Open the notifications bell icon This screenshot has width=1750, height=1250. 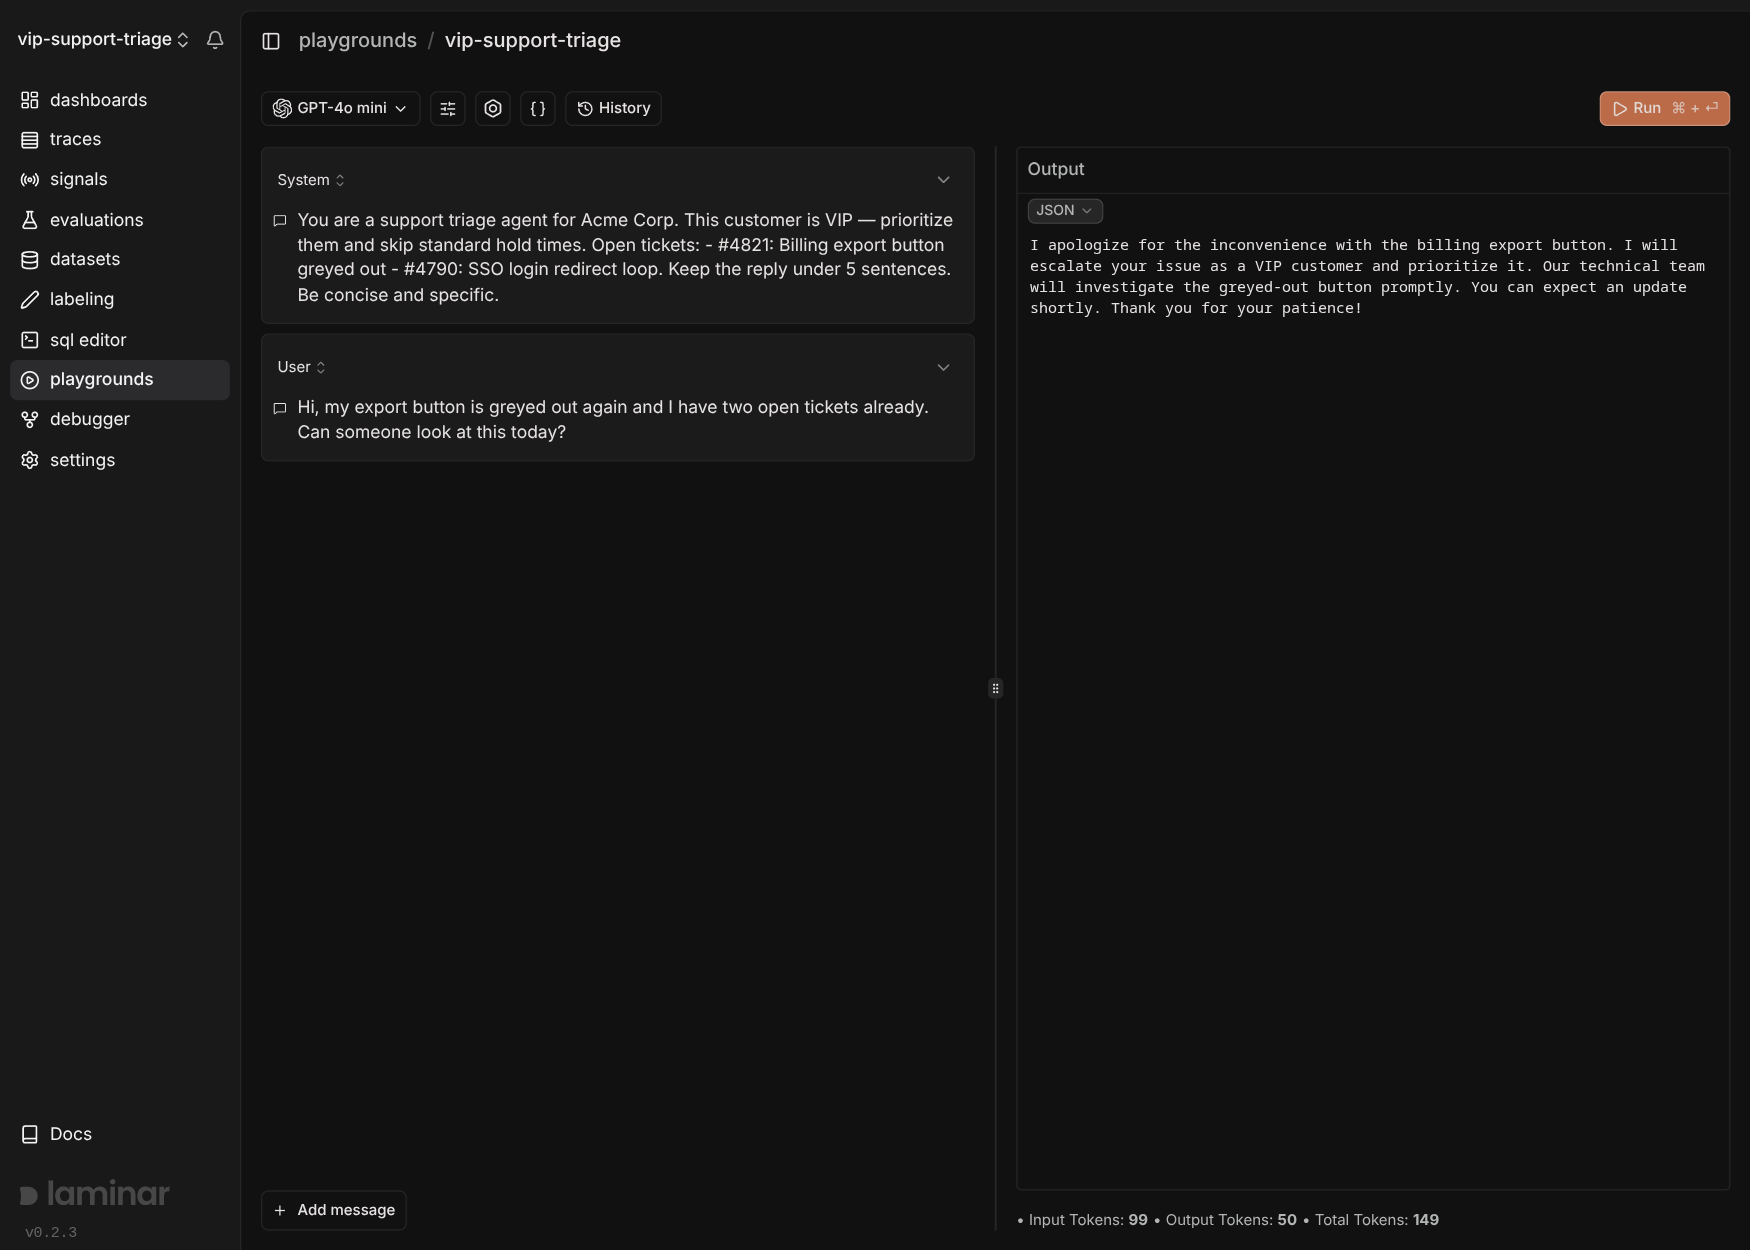coord(215,40)
